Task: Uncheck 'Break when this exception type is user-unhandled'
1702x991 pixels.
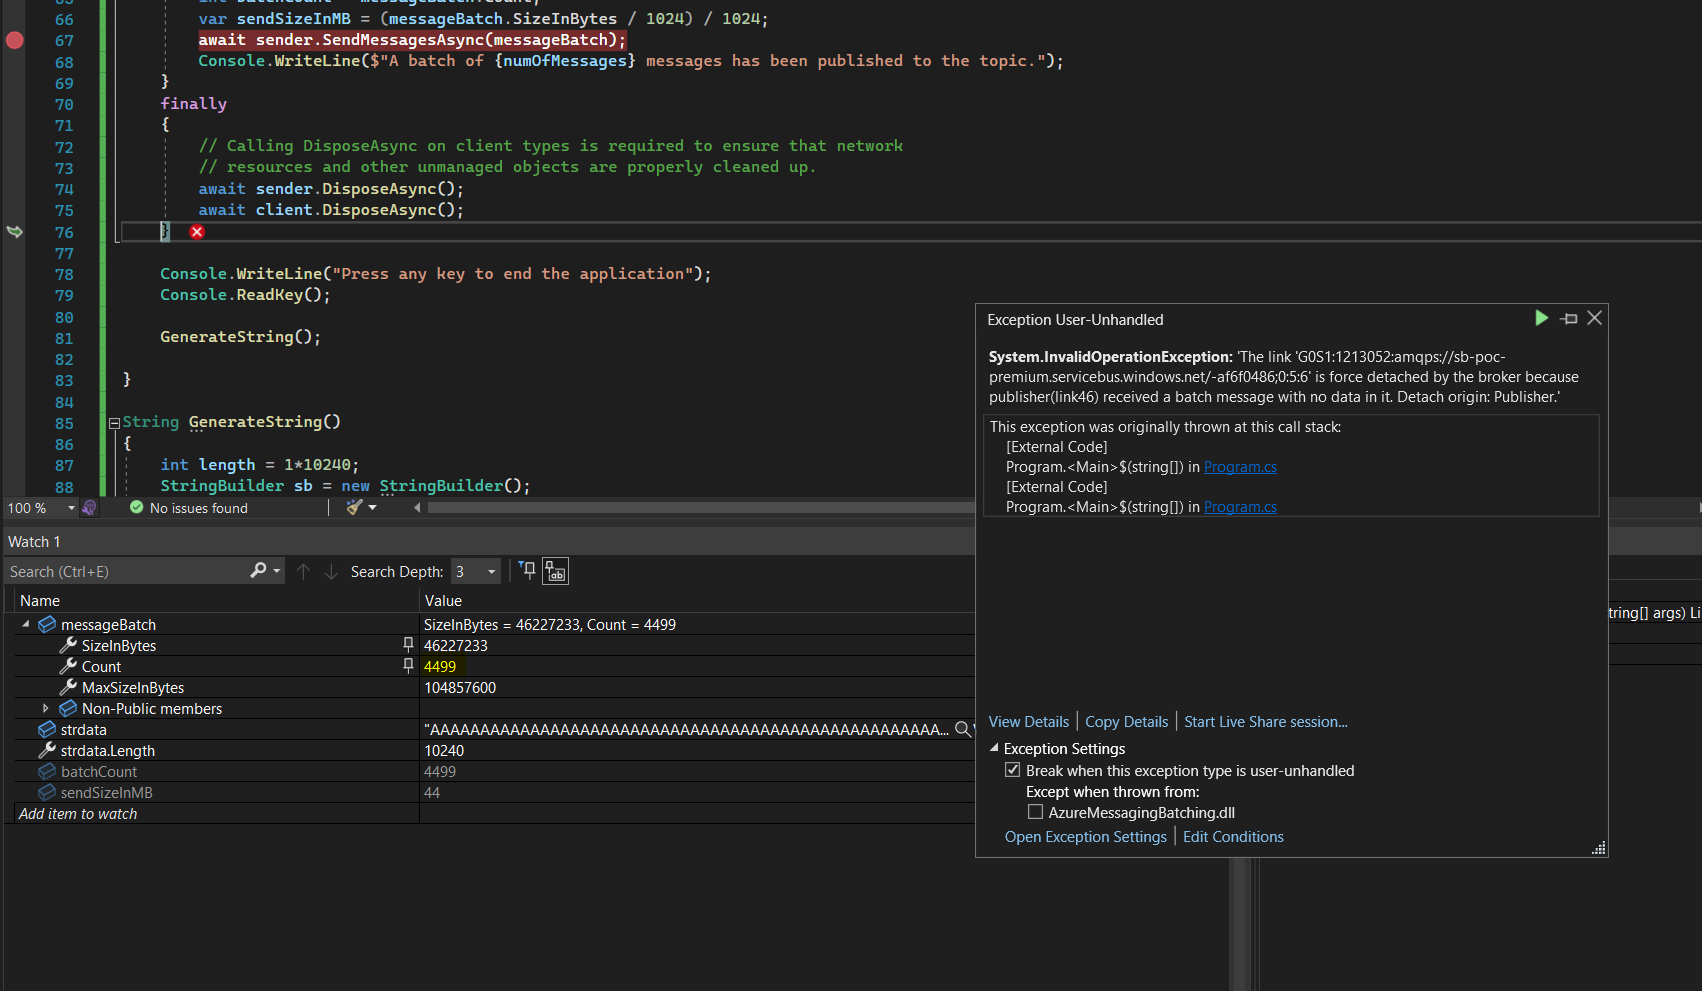Action: 1013,770
